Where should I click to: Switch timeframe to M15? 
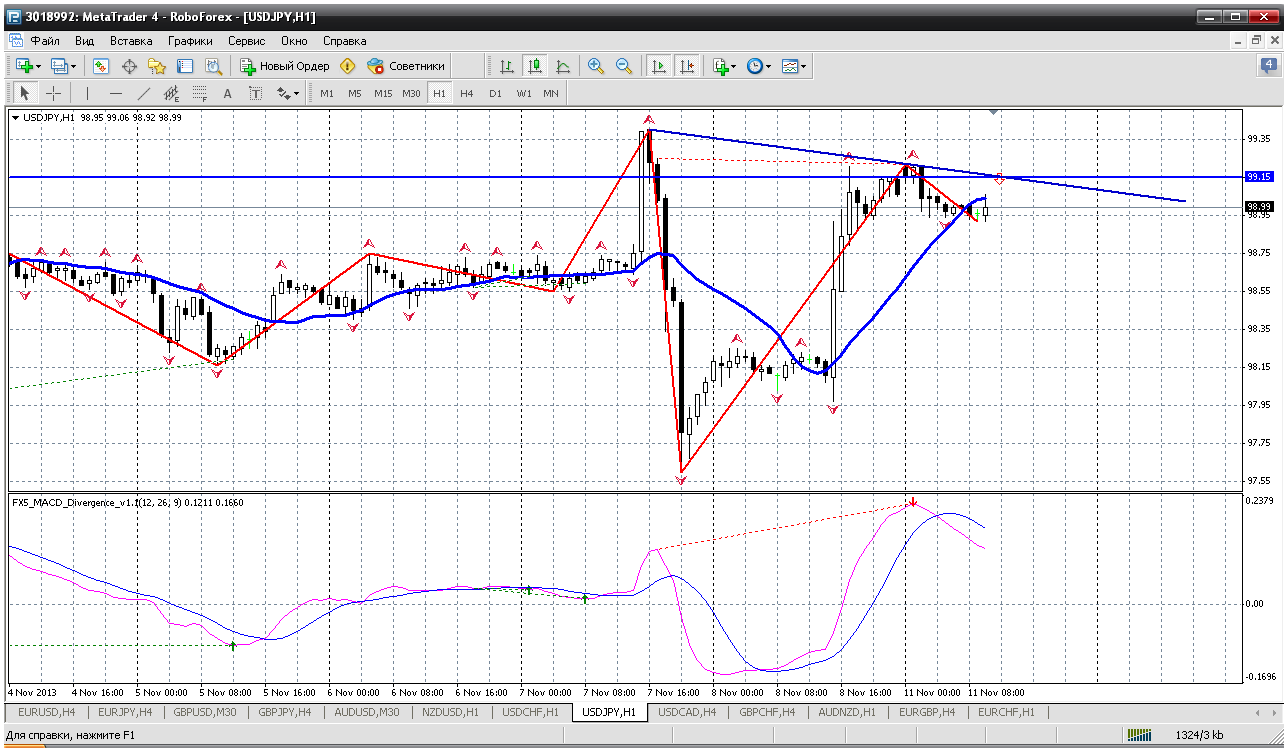point(383,93)
